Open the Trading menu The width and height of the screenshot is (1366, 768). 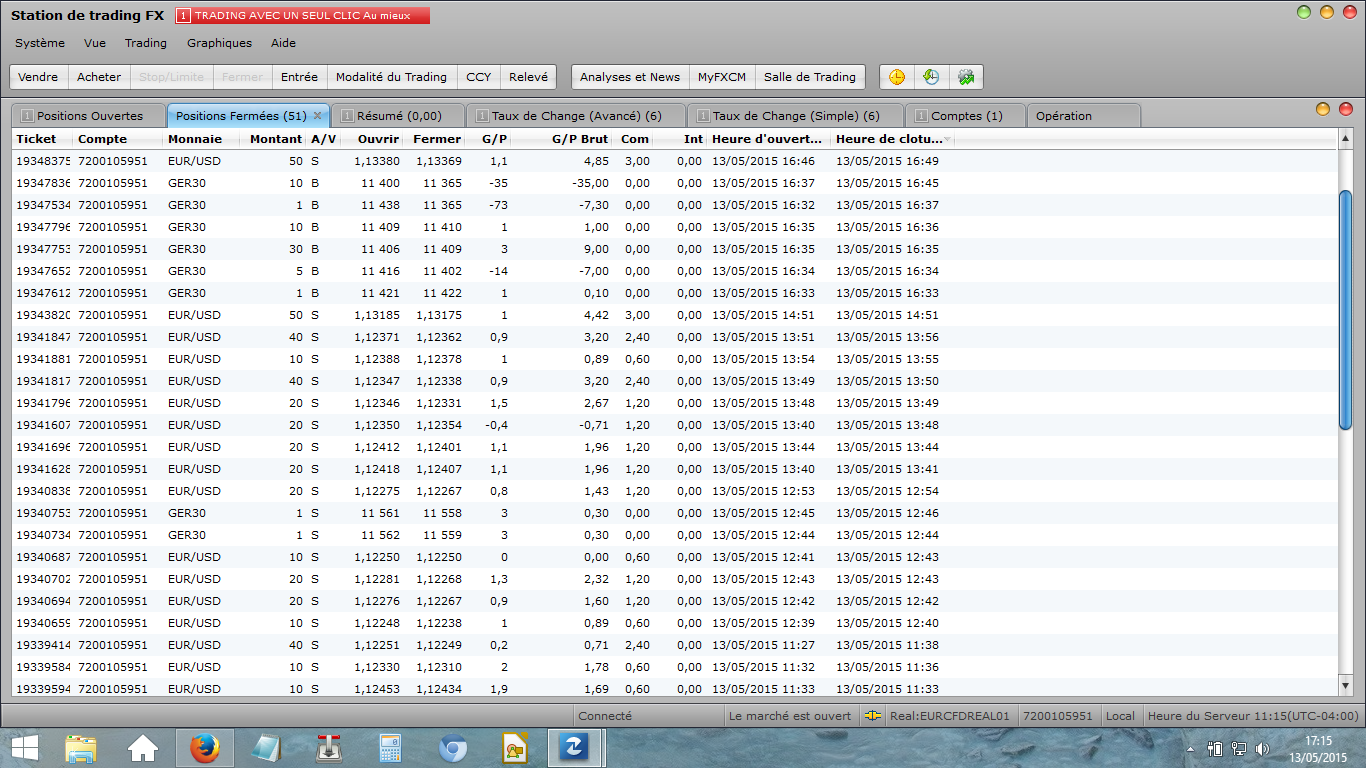tap(146, 43)
